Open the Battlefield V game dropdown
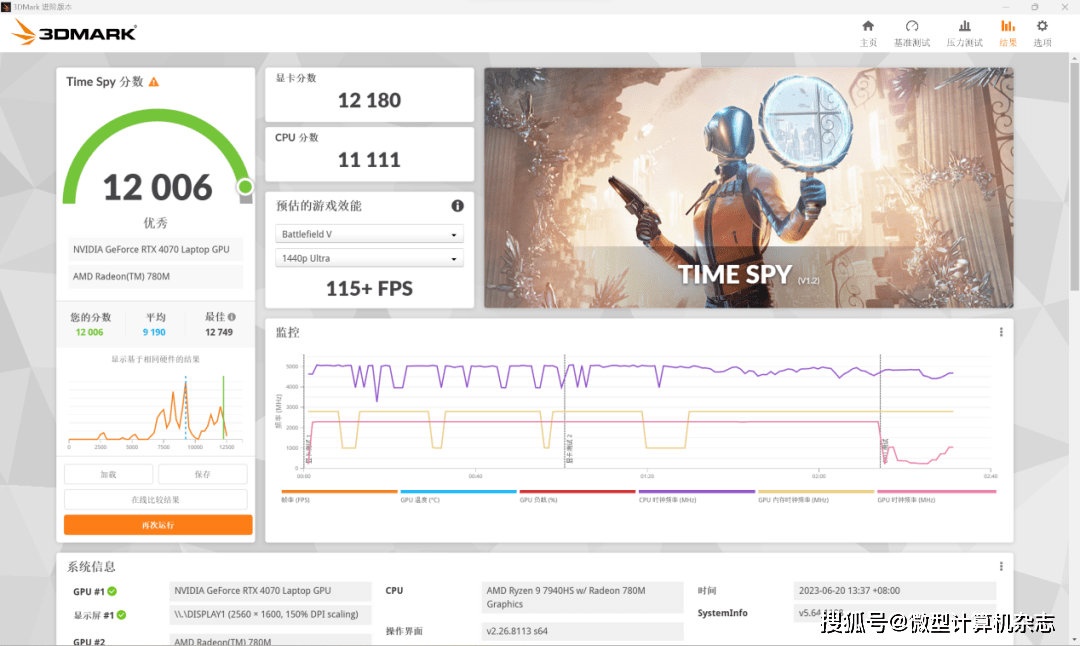The image size is (1080, 646). click(369, 233)
